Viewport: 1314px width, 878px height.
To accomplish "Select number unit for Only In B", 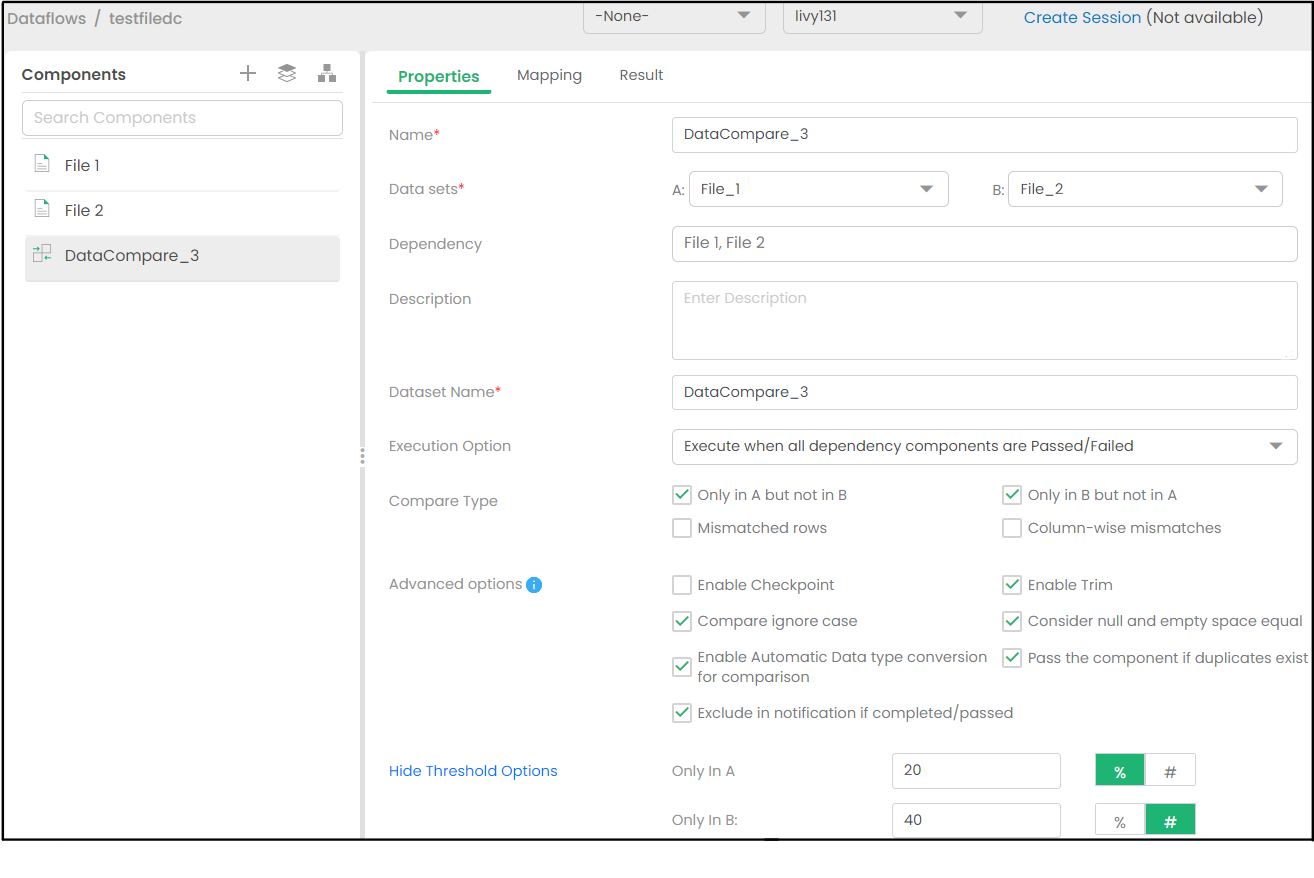I will (1170, 821).
